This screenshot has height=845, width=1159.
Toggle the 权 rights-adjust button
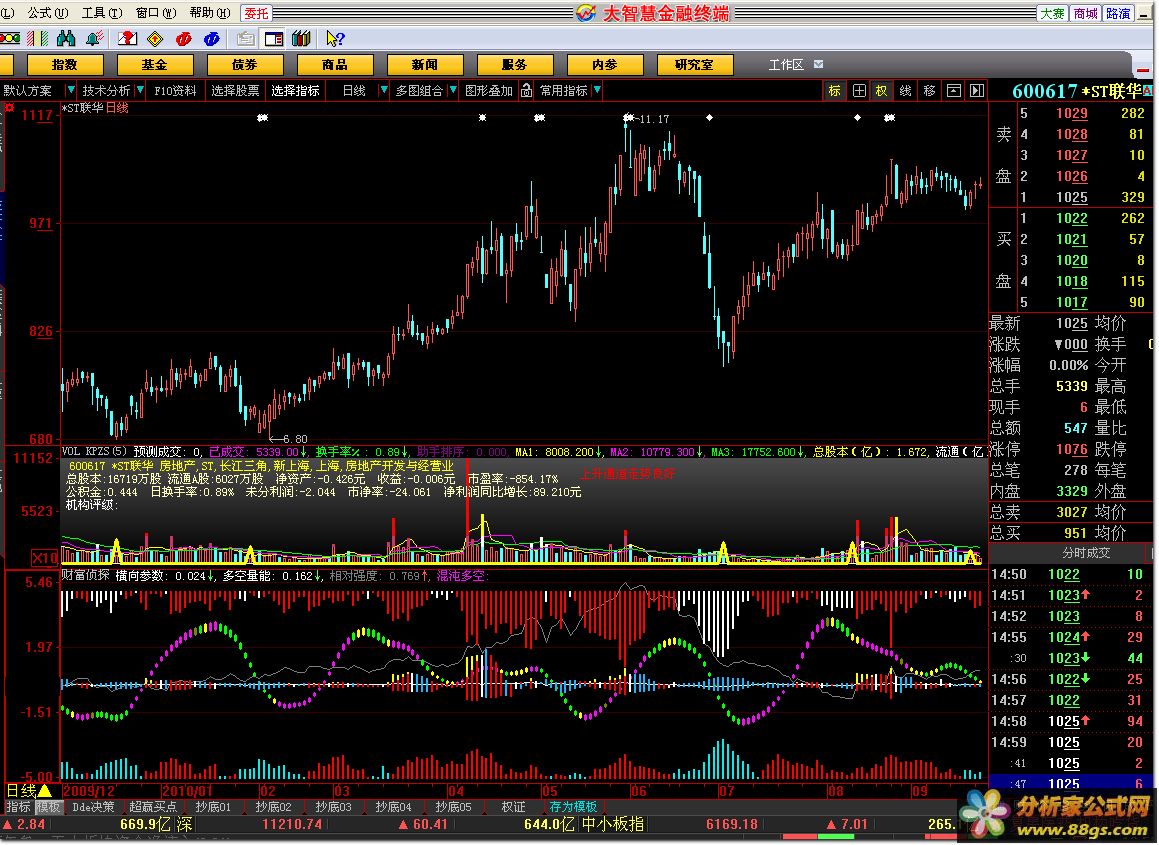(x=882, y=90)
